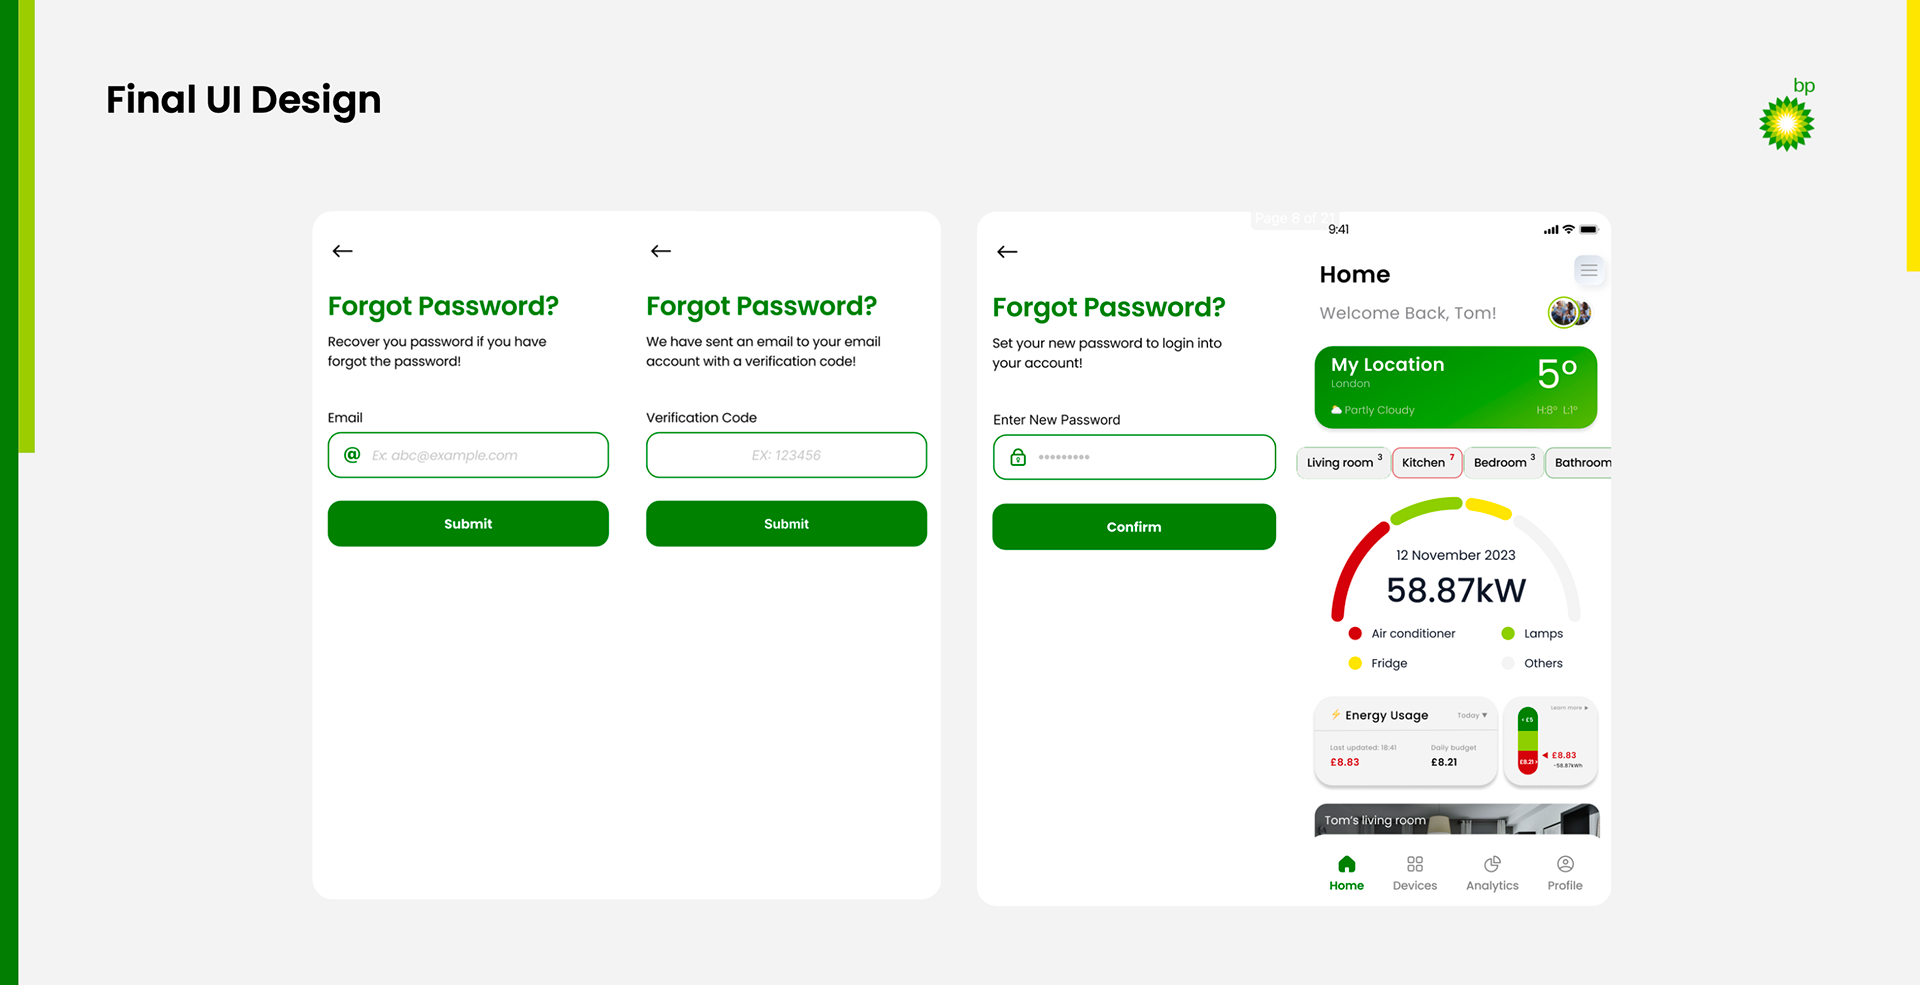Expand Learn more on the budget card
The height and width of the screenshot is (985, 1920).
coord(1569,708)
